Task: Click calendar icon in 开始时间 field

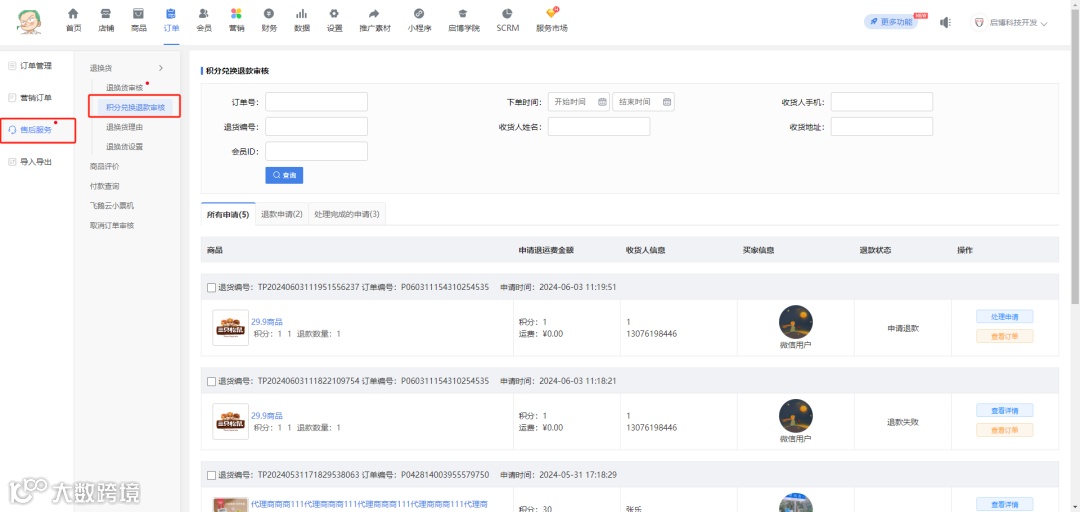Action: tap(602, 102)
